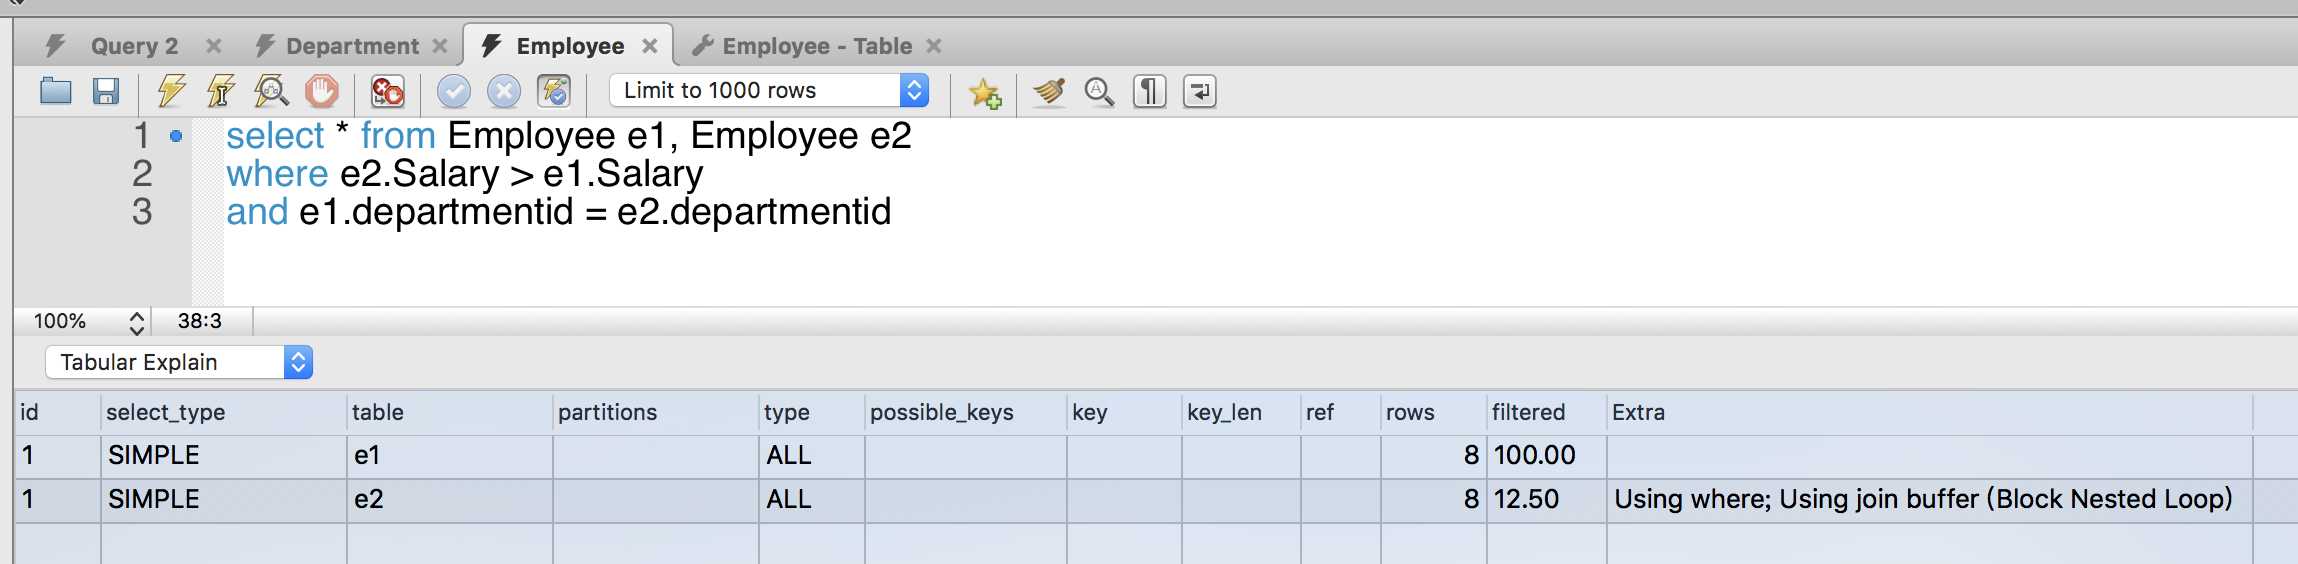Toggle invisible characters display

click(1149, 92)
